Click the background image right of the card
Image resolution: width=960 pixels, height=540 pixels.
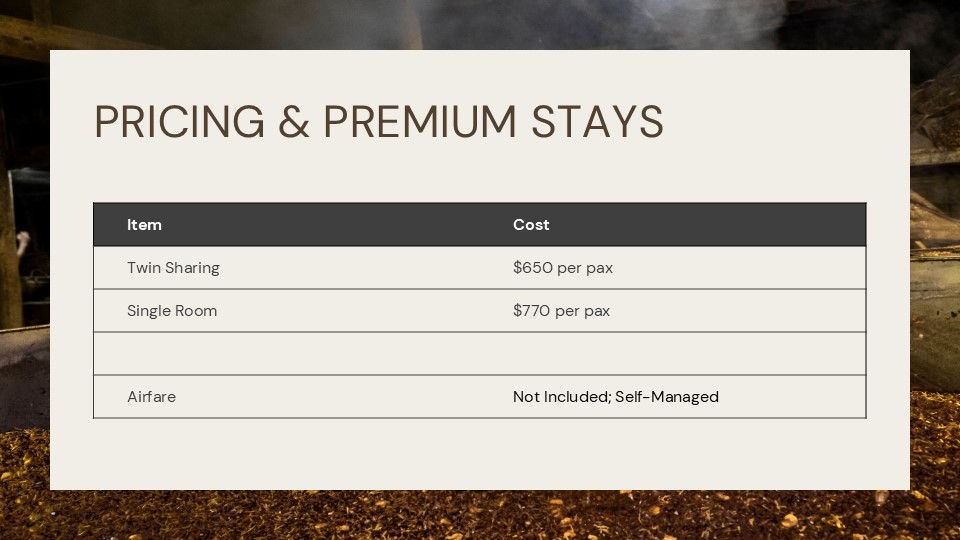point(936,270)
